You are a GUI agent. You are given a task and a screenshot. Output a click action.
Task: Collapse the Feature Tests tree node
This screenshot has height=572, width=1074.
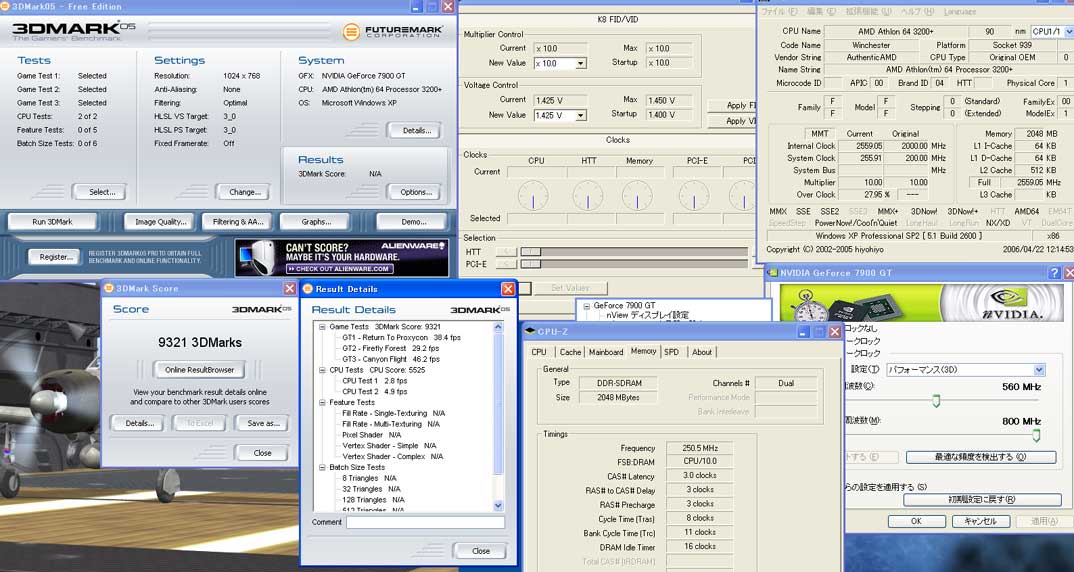[323, 402]
